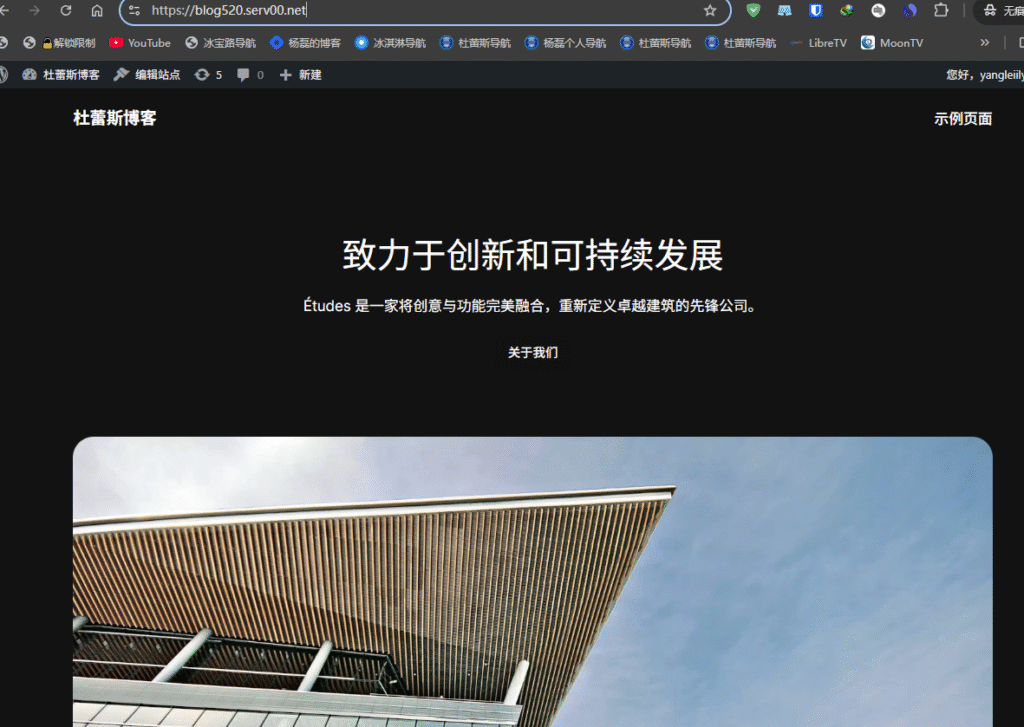Open the 示例页面 navigation item

pos(963,119)
